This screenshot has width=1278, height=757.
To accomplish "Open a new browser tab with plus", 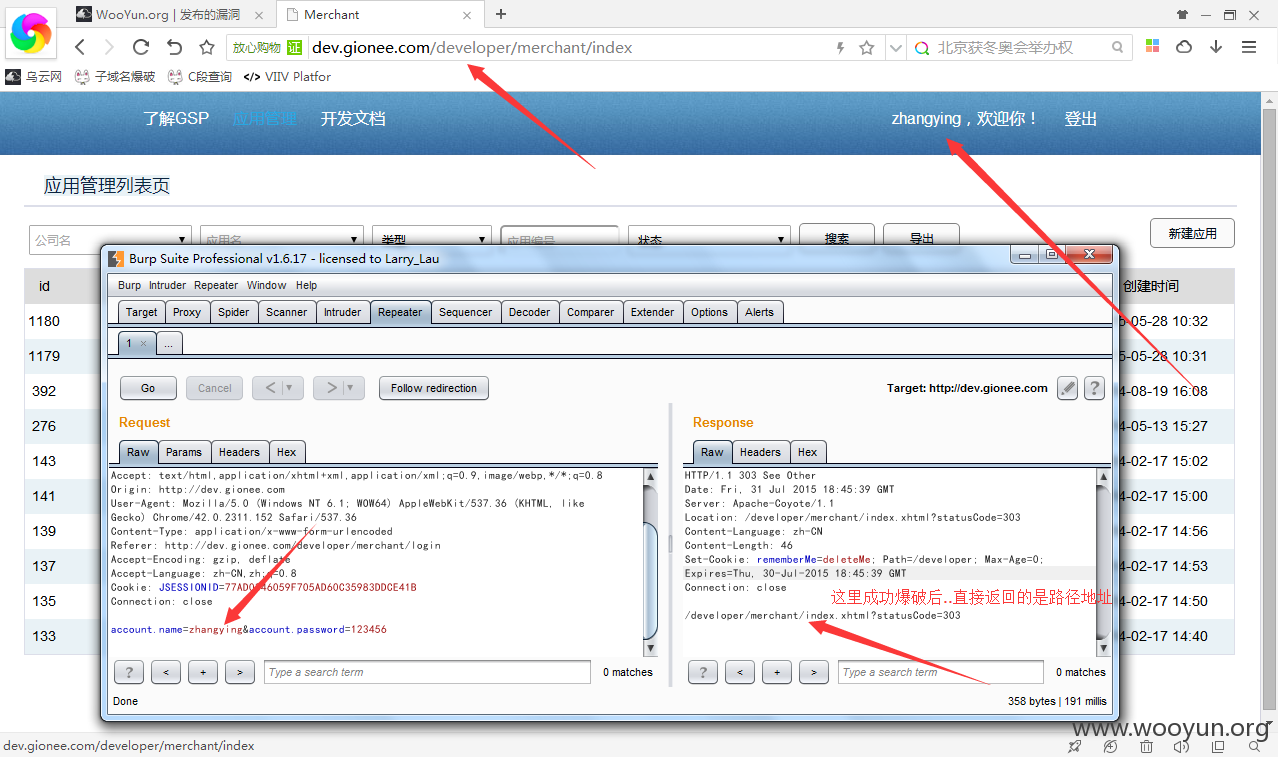I will point(501,14).
